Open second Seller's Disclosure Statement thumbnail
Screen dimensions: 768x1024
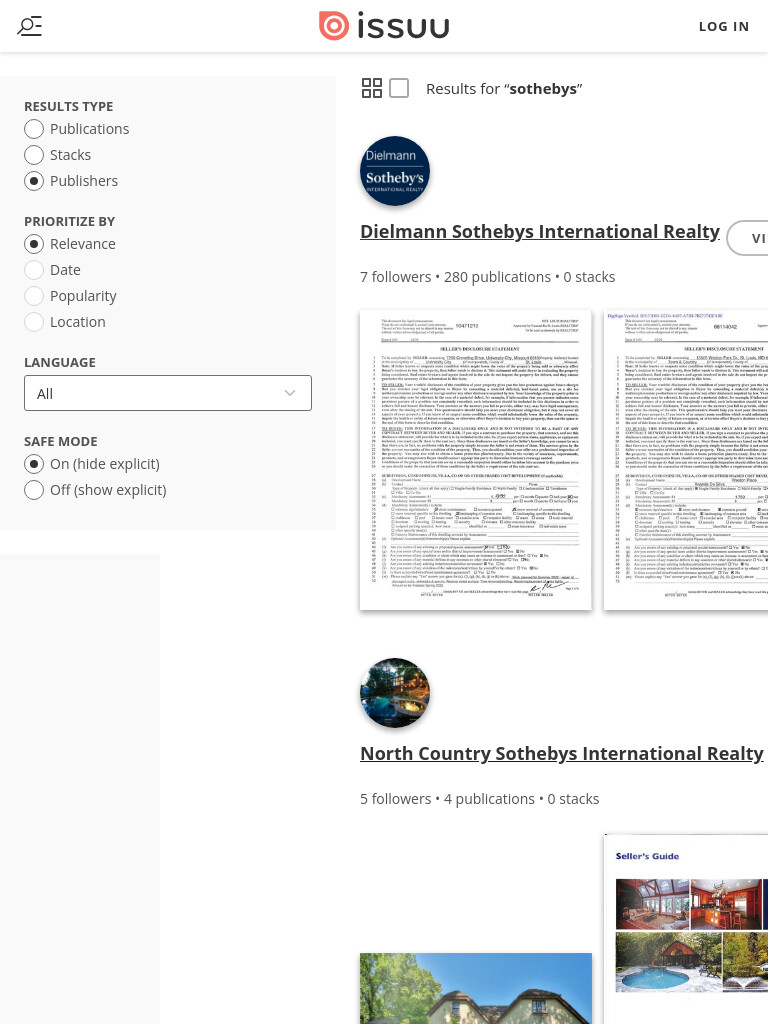click(x=686, y=460)
